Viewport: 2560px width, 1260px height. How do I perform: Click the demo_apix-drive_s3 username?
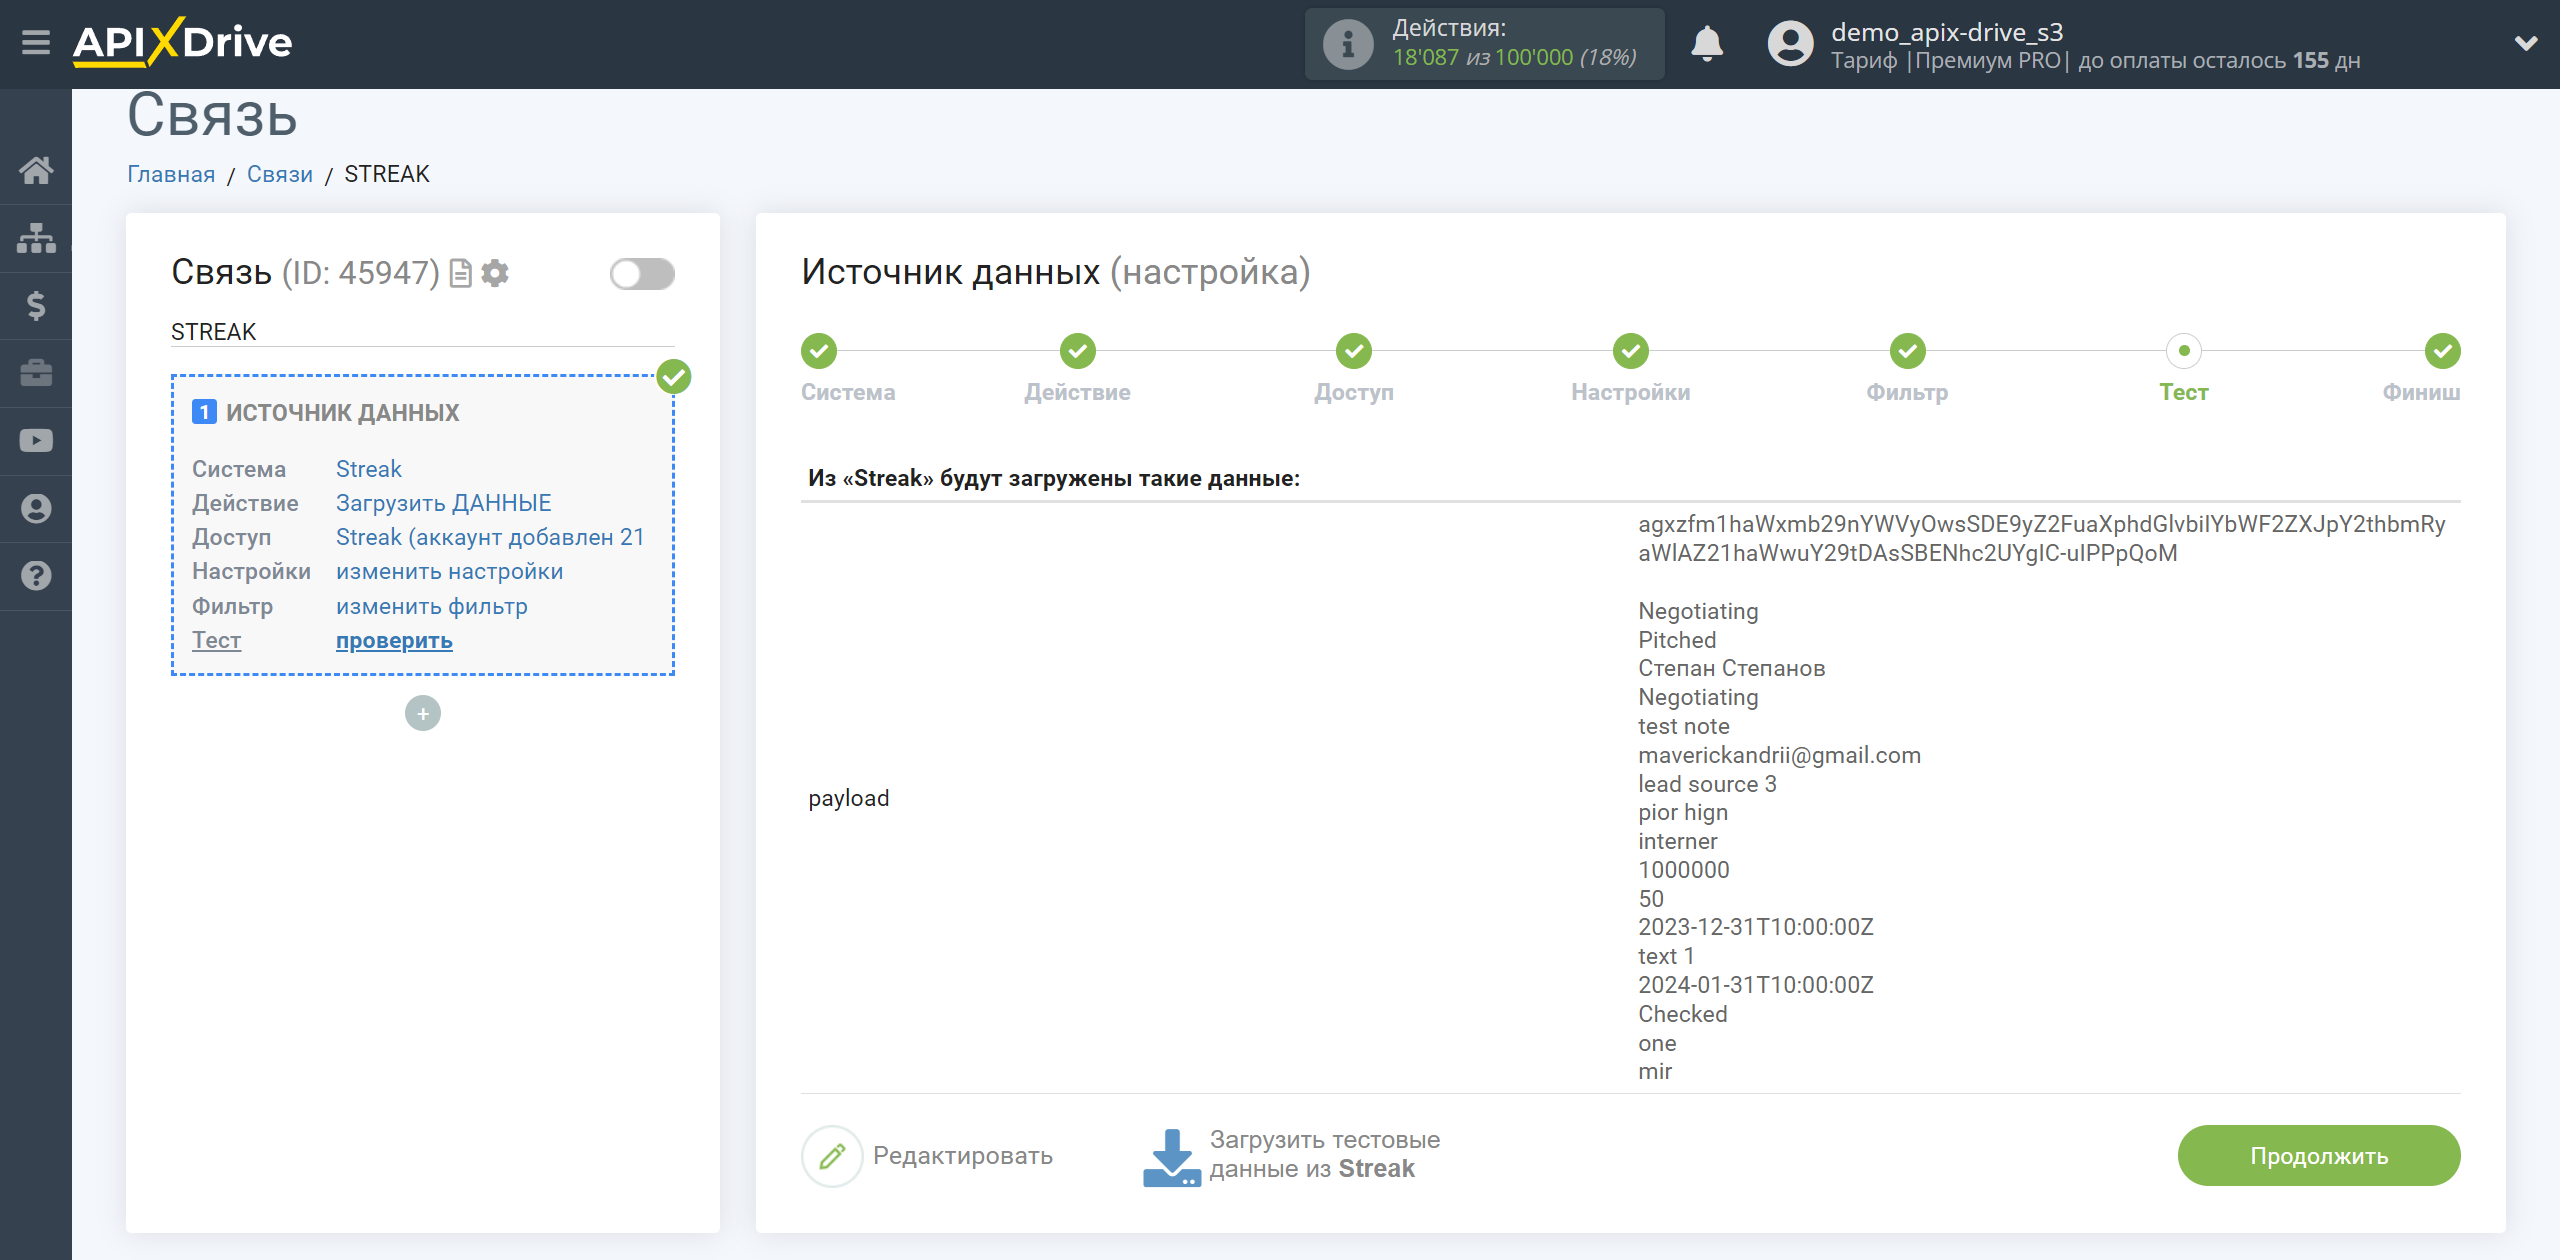point(1947,32)
